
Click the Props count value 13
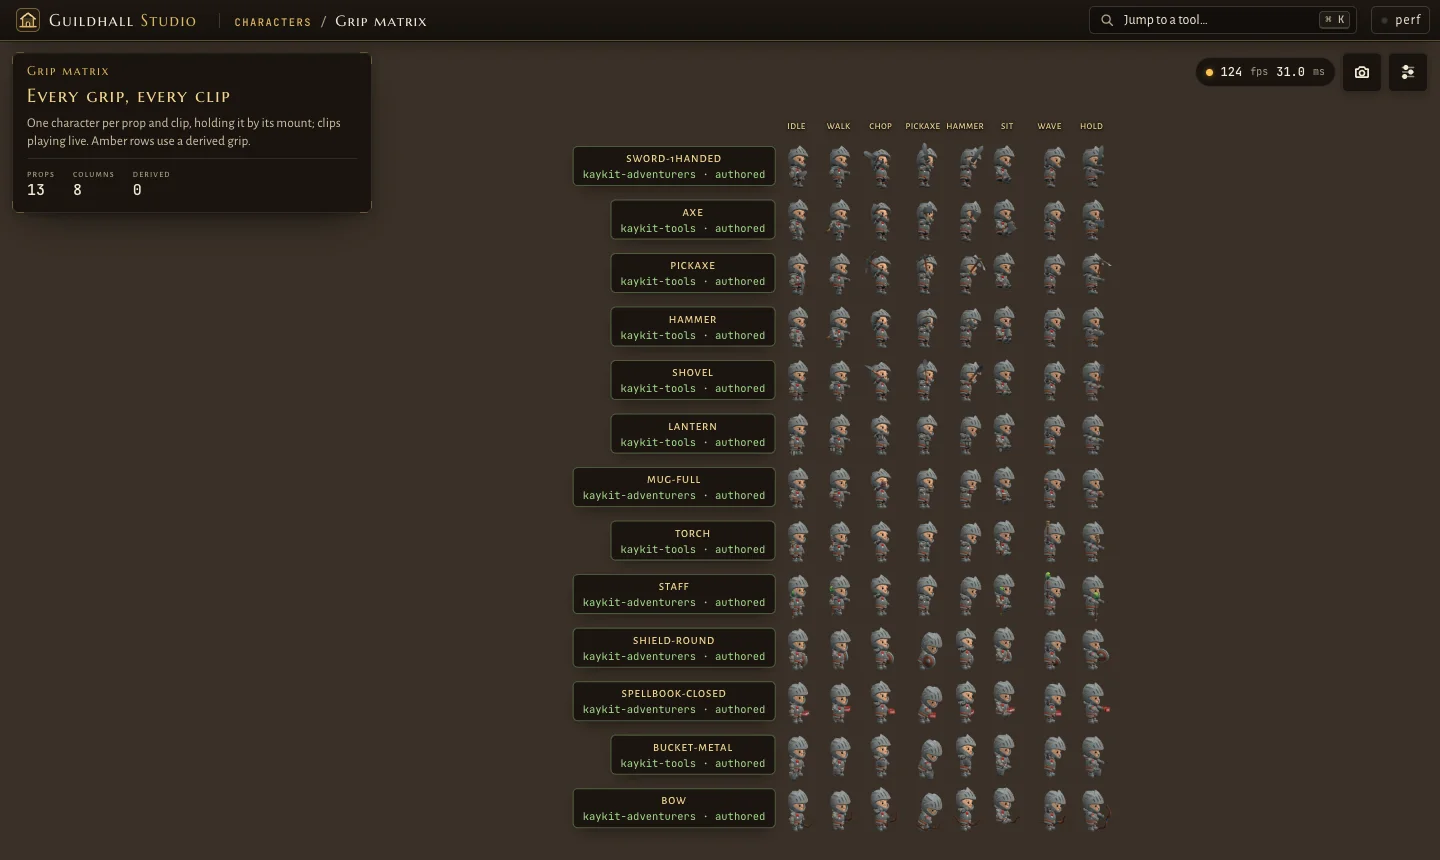pyautogui.click(x=36, y=190)
